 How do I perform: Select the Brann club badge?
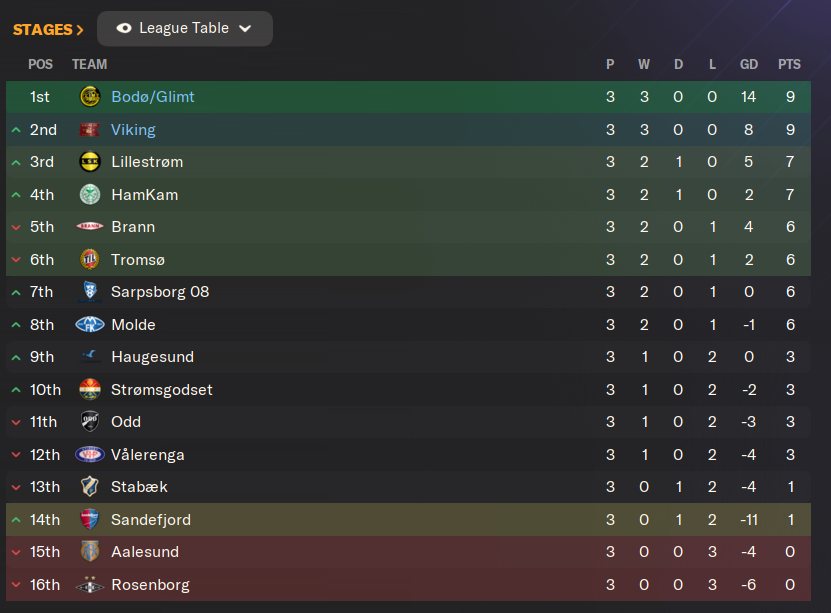click(x=90, y=227)
